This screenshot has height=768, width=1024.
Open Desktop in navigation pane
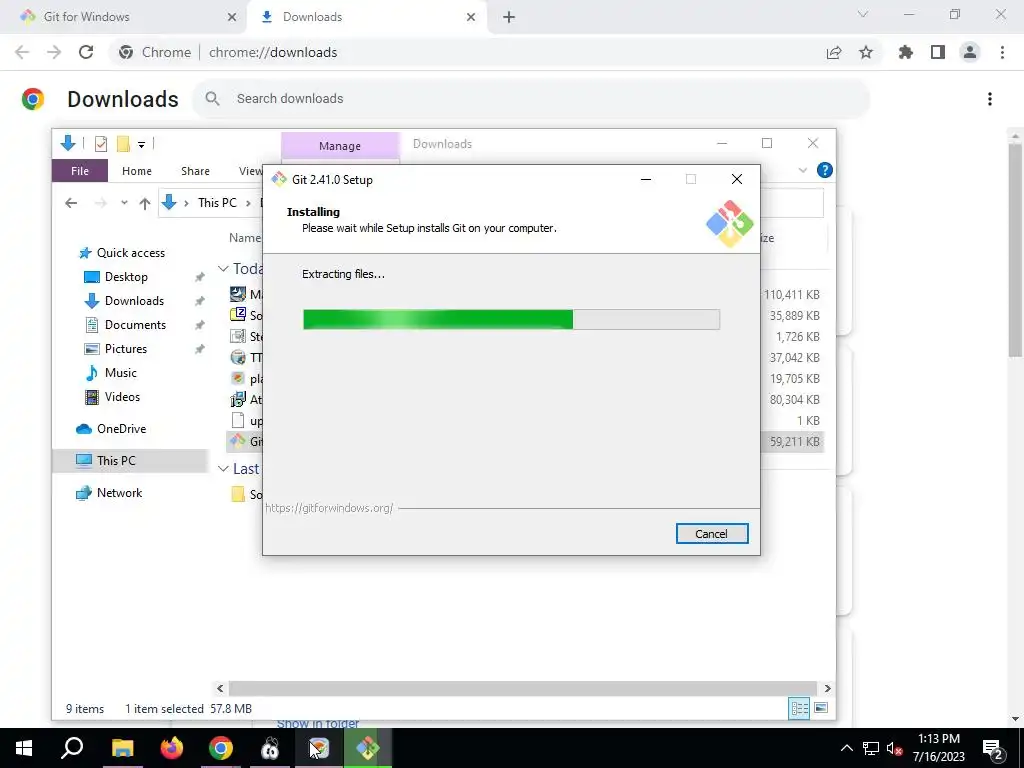pos(126,277)
